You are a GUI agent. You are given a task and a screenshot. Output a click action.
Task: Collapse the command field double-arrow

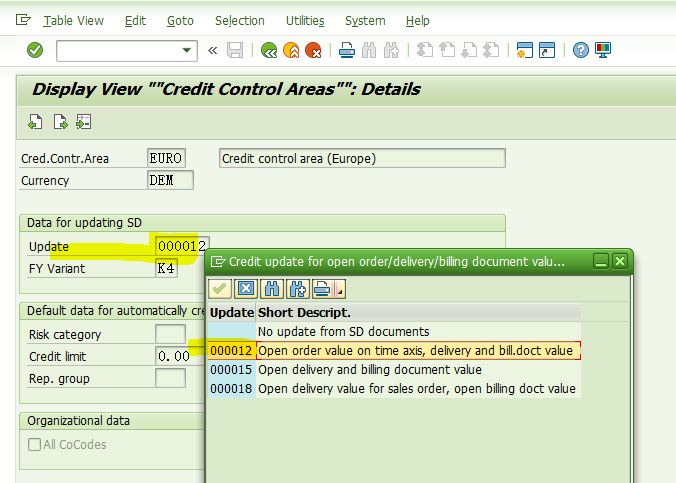click(x=212, y=51)
